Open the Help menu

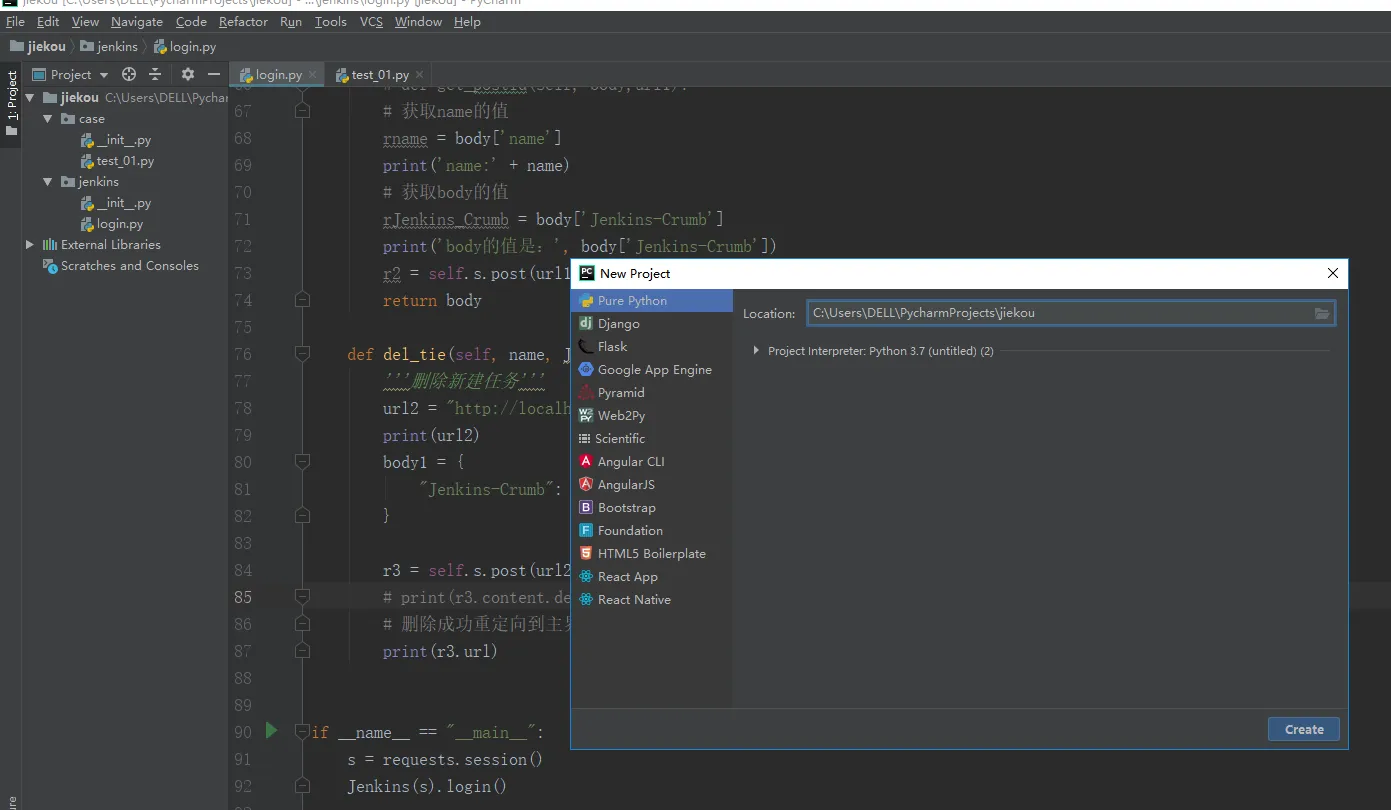tap(467, 21)
